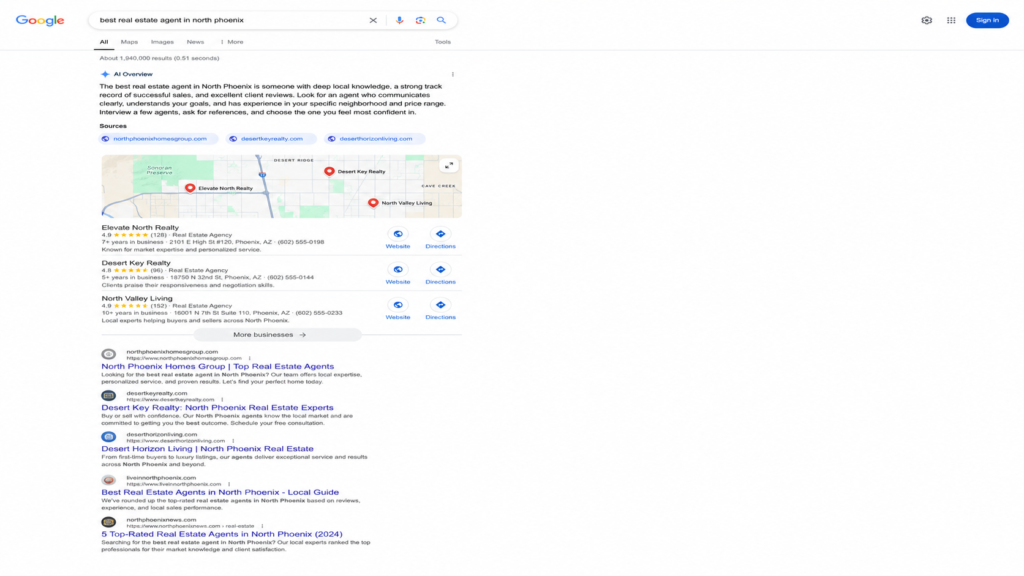Open Desert Horizon Living result title
Image resolution: width=1024 pixels, height=576 pixels.
coord(207,449)
